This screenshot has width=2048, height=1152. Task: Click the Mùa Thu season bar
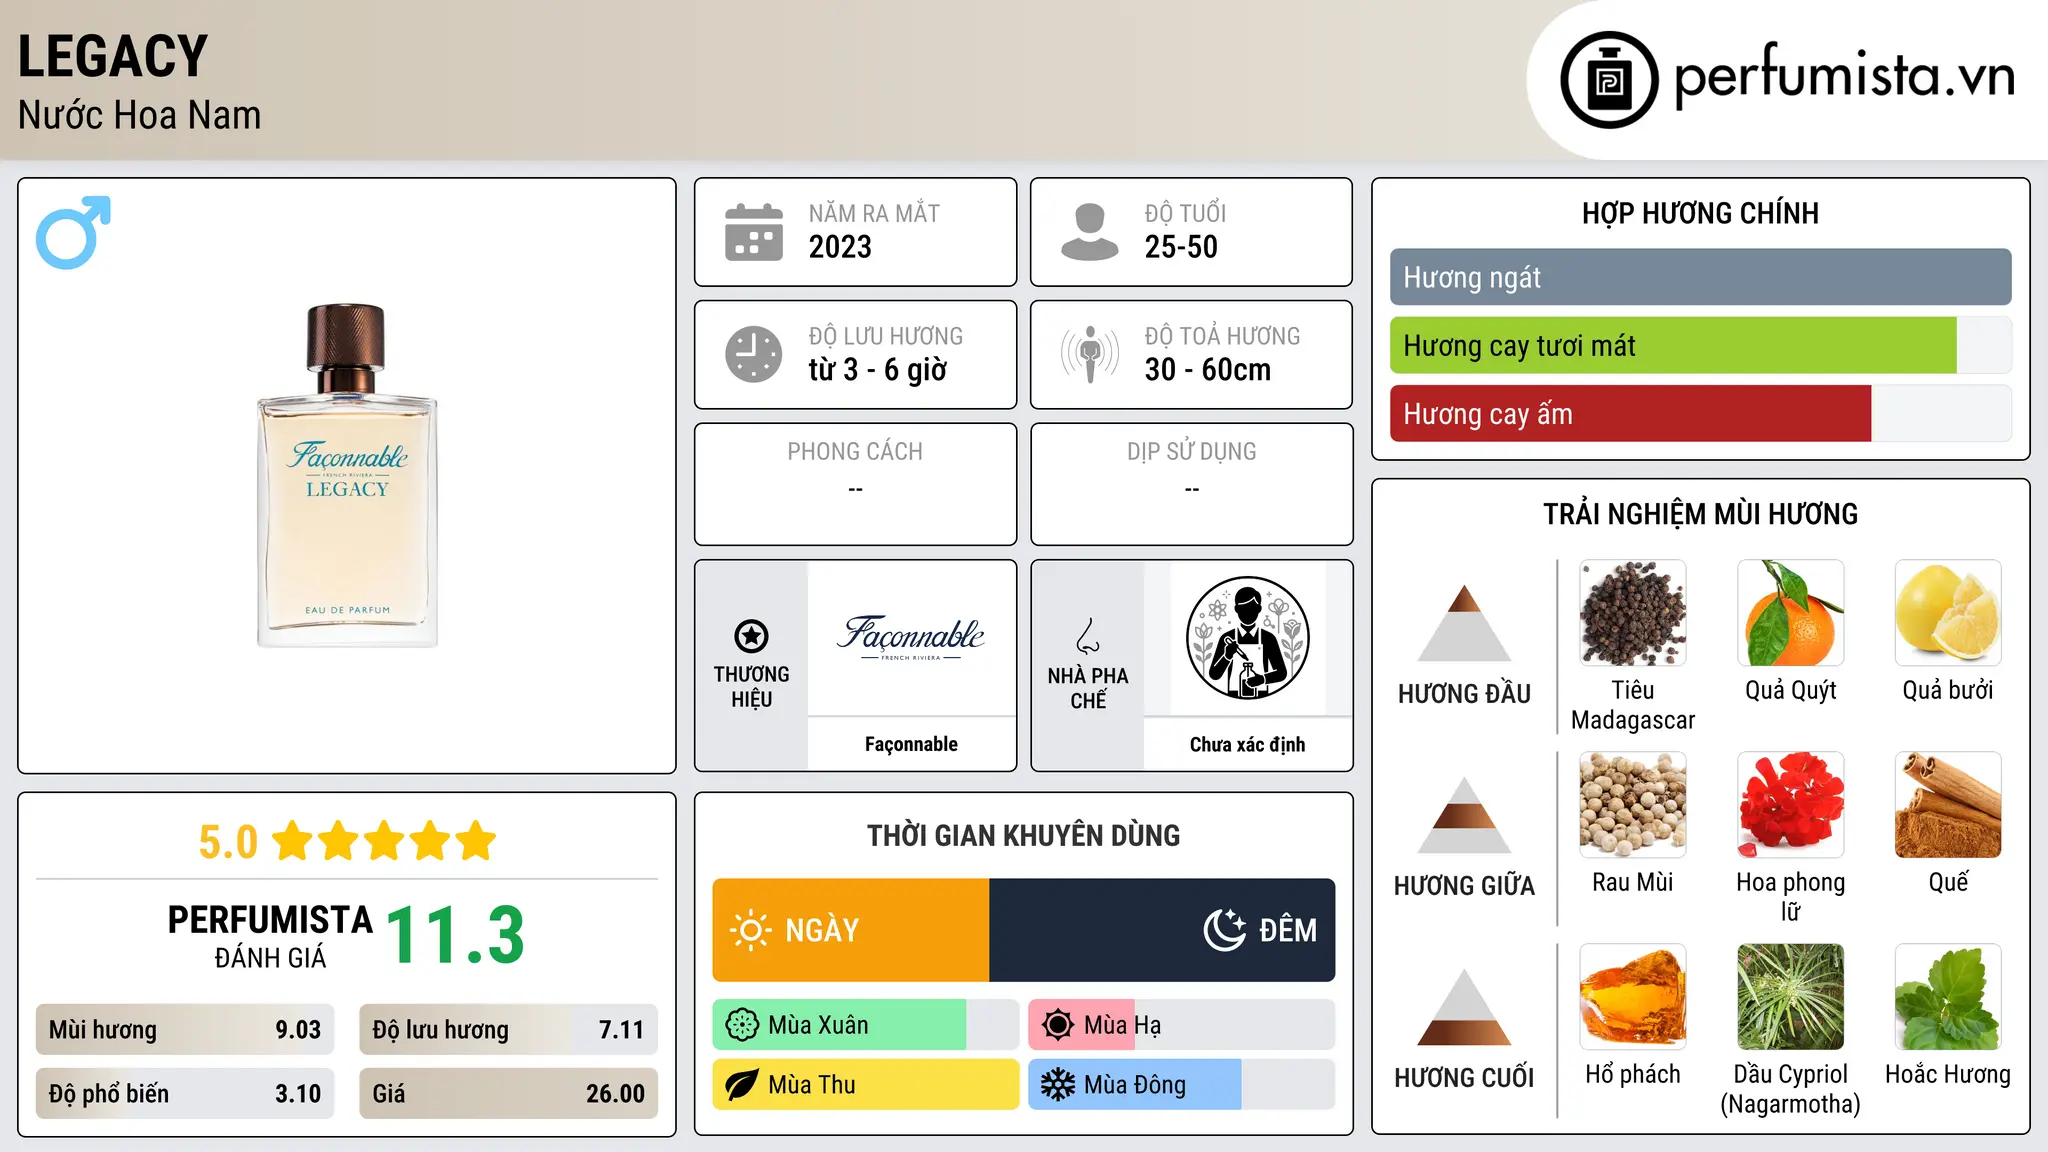(865, 1085)
